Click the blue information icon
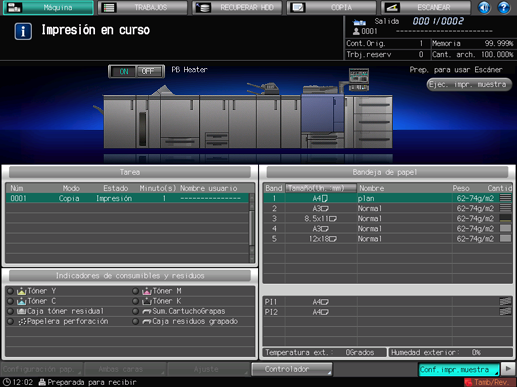517x387 pixels. [x=23, y=31]
